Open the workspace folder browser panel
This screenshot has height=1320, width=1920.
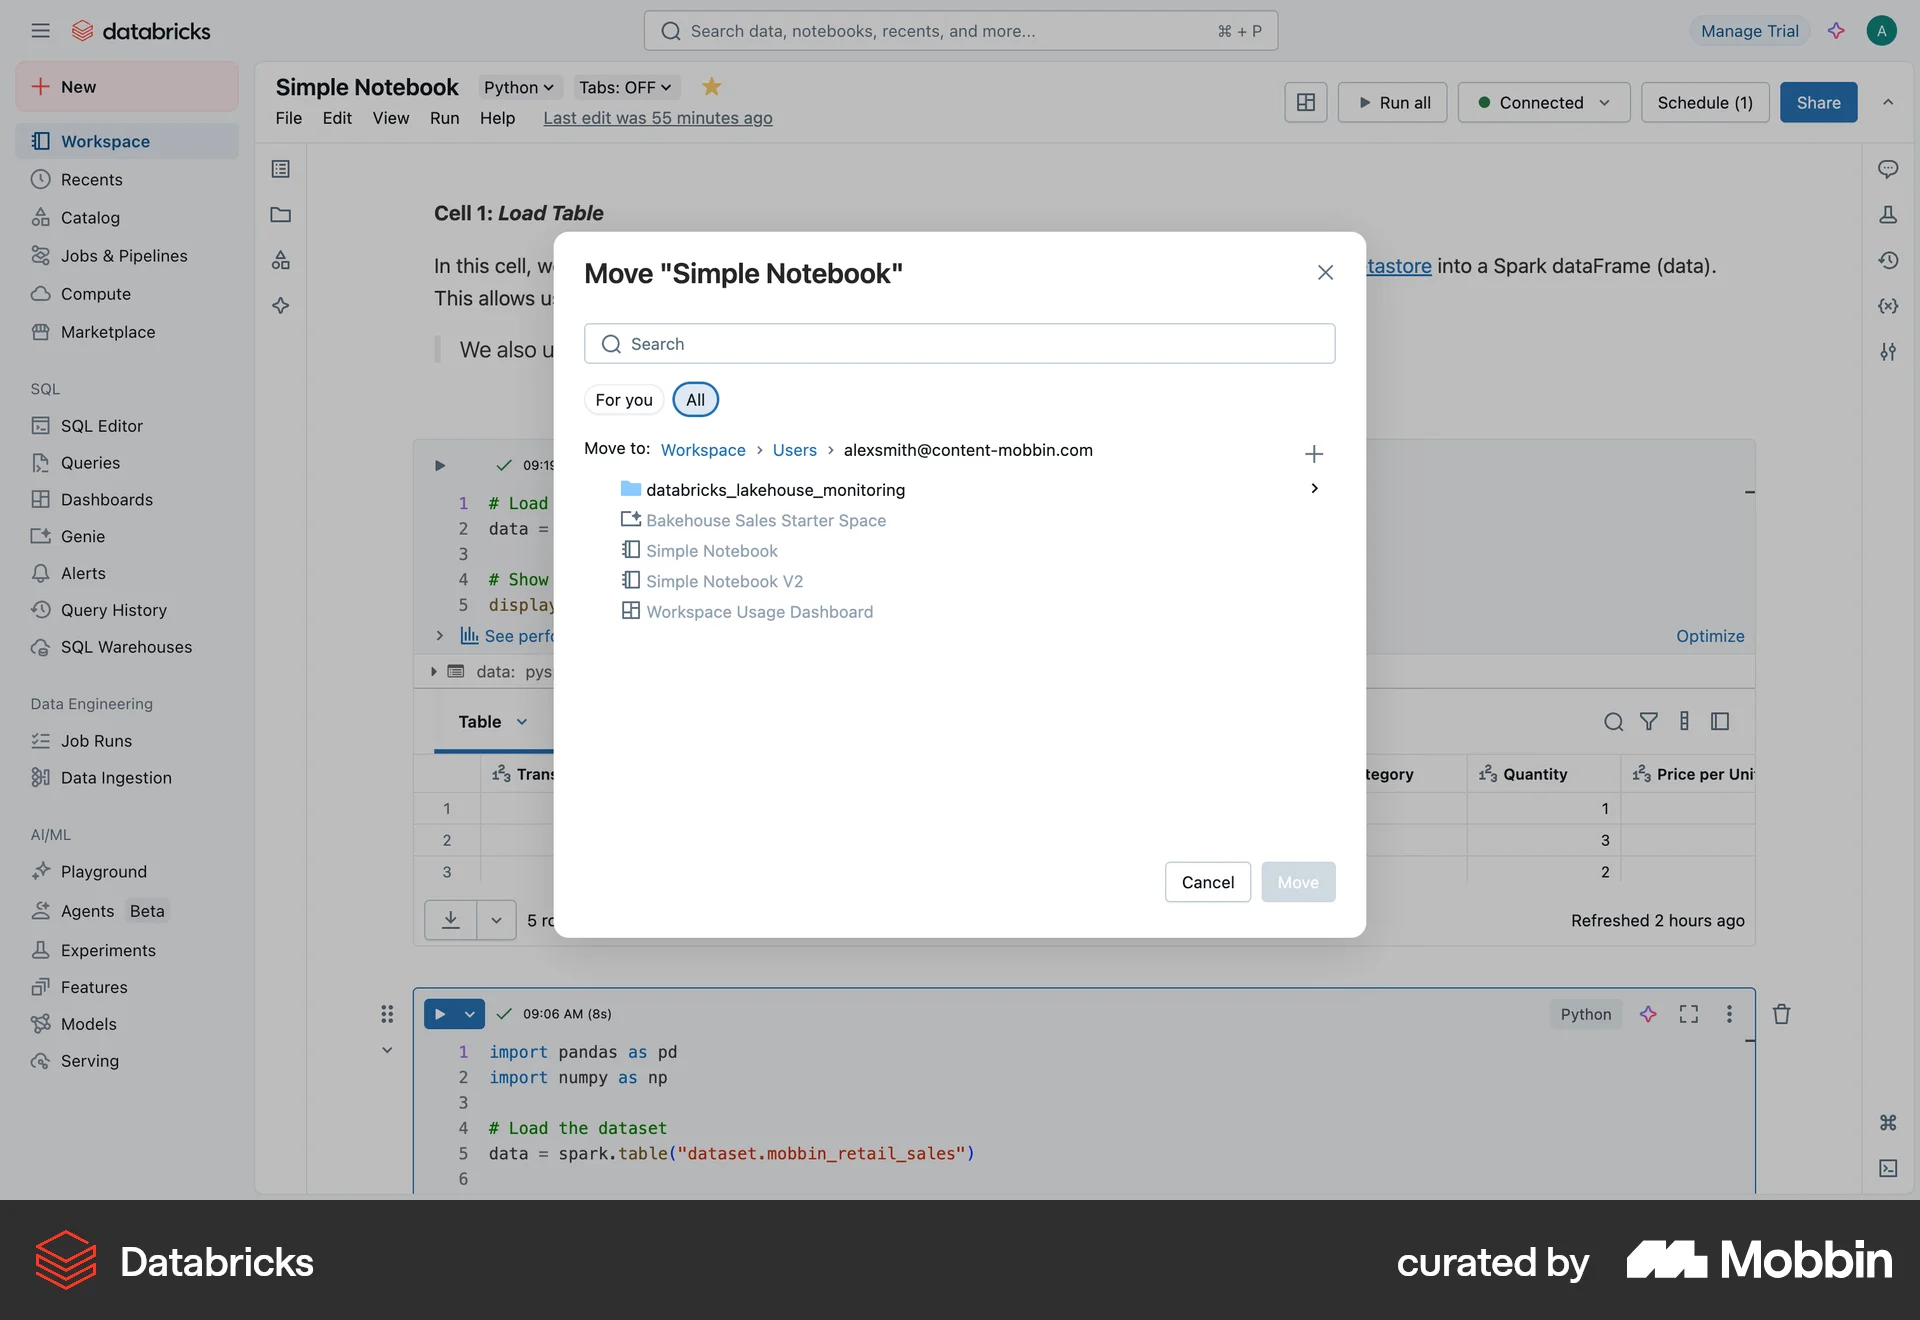280,215
